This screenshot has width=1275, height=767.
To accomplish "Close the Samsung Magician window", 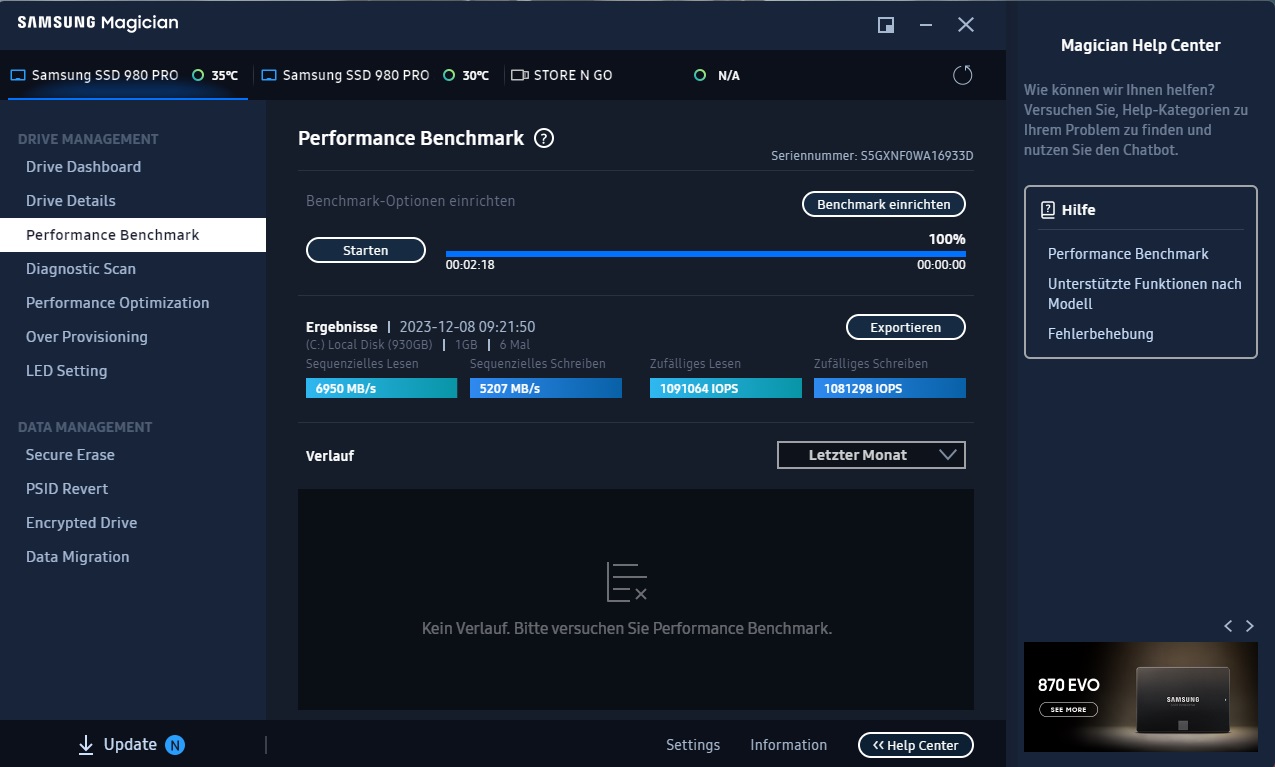I will (966, 25).
